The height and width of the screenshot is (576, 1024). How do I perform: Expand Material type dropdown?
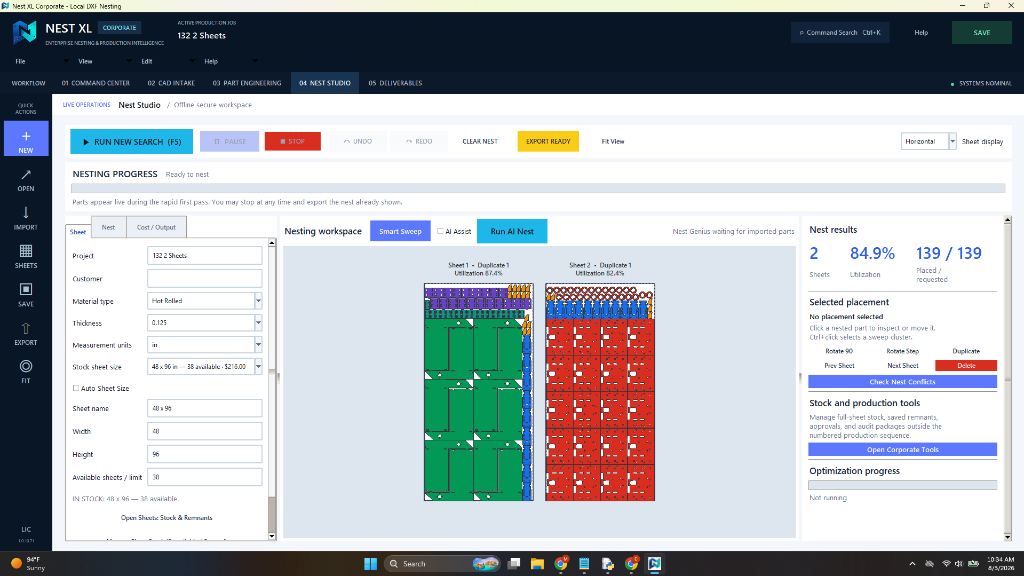pyautogui.click(x=258, y=301)
